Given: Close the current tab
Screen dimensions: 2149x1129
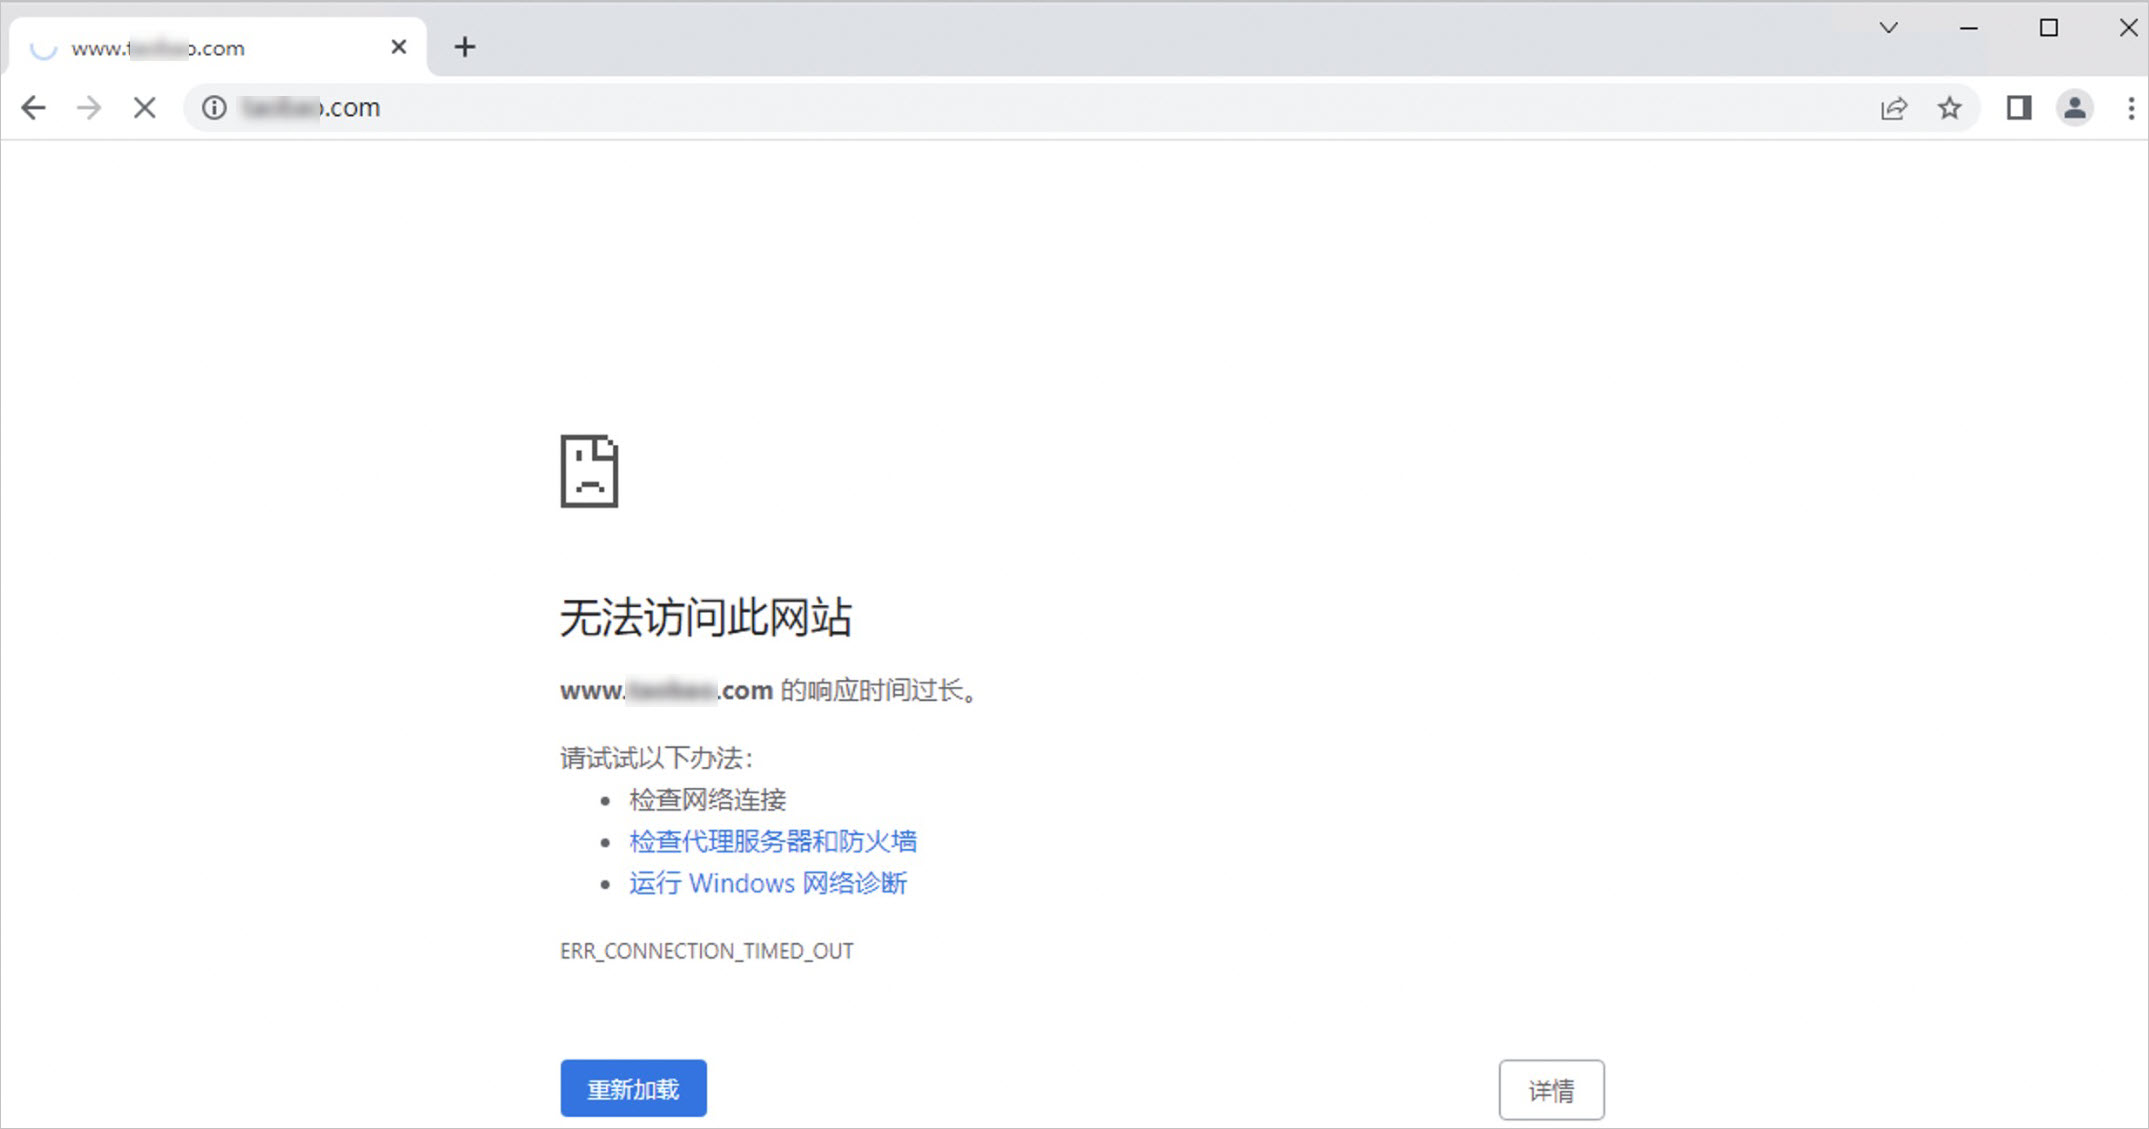Looking at the screenshot, I should point(398,47).
